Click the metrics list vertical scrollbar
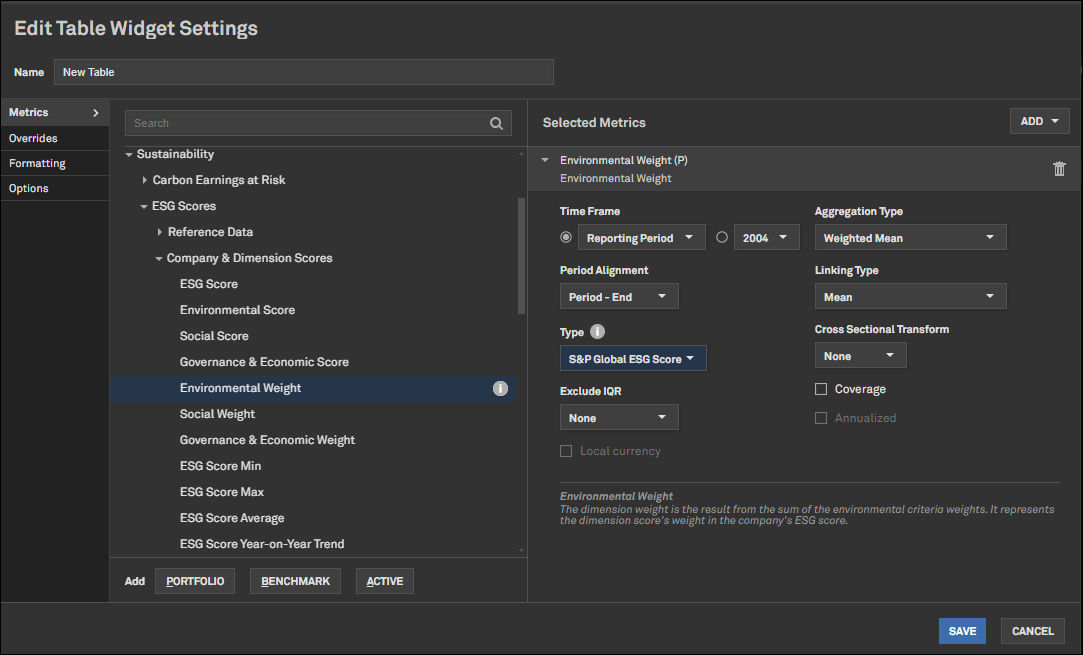1083x655 pixels. click(520, 256)
